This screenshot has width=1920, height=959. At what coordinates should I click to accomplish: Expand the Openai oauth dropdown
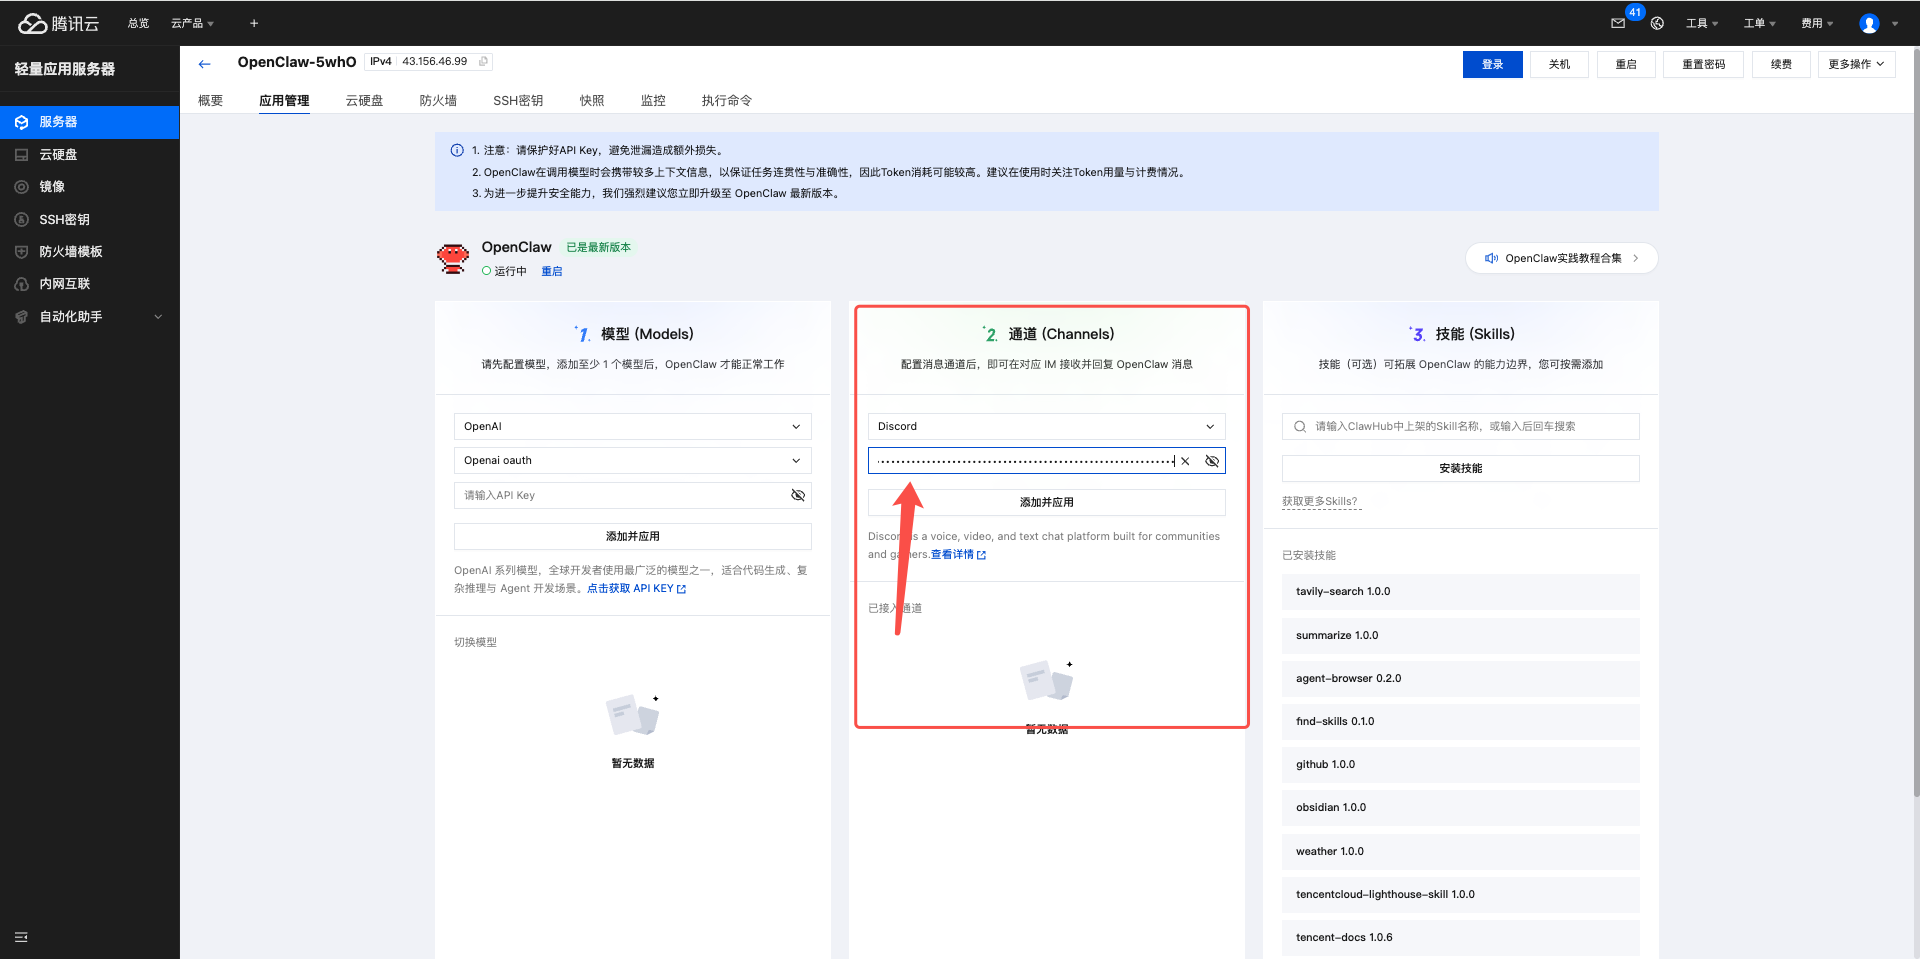(x=632, y=461)
